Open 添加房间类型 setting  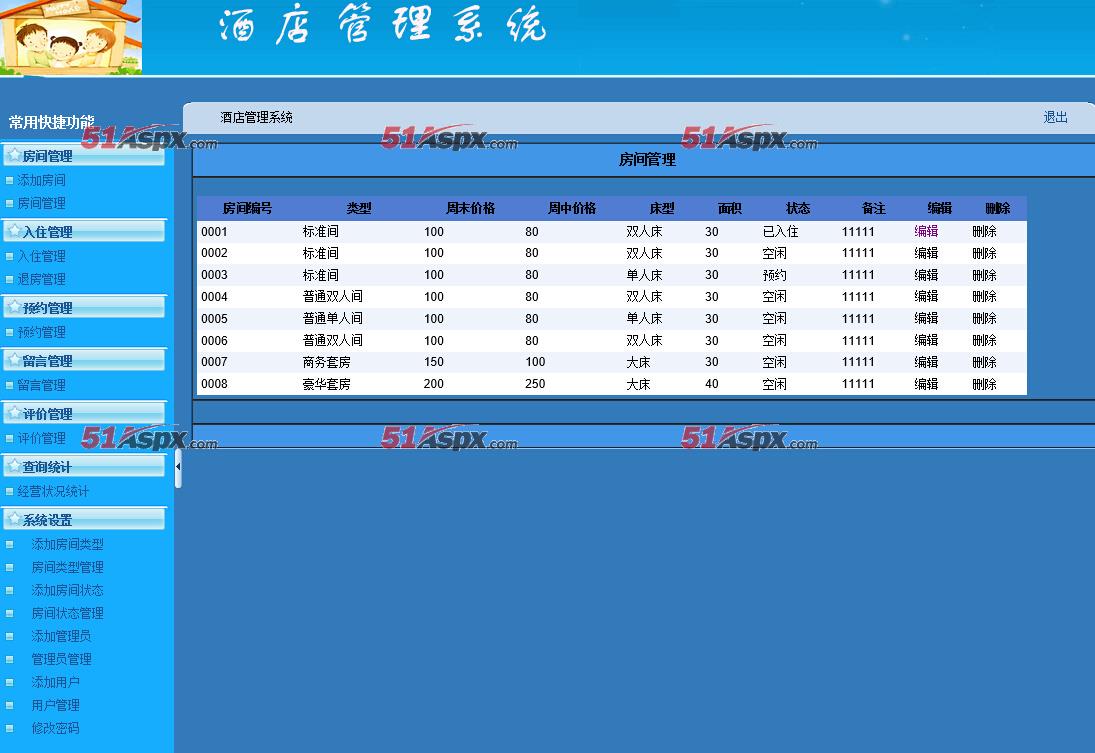pyautogui.click(x=67, y=544)
